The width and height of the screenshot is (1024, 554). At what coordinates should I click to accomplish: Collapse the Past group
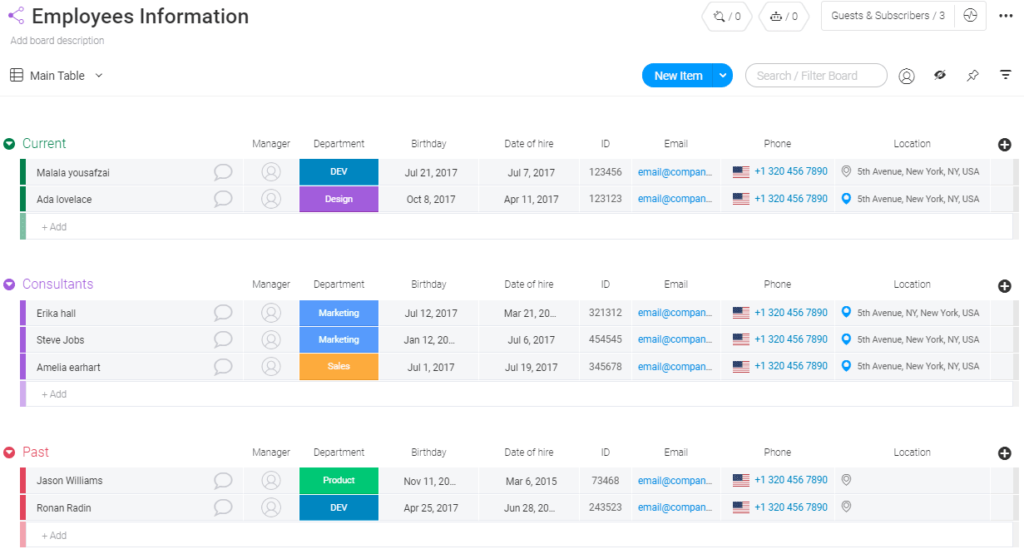point(9,453)
